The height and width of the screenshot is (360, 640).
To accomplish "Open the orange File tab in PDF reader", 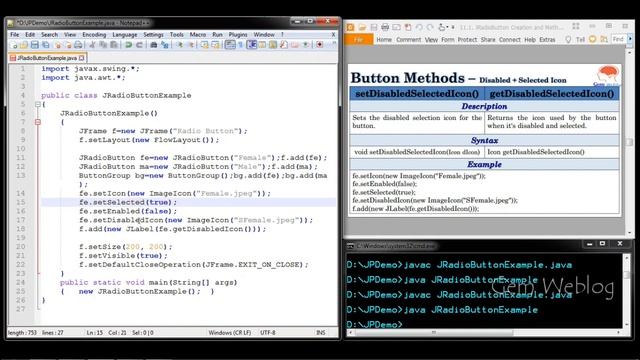I will pos(359,40).
